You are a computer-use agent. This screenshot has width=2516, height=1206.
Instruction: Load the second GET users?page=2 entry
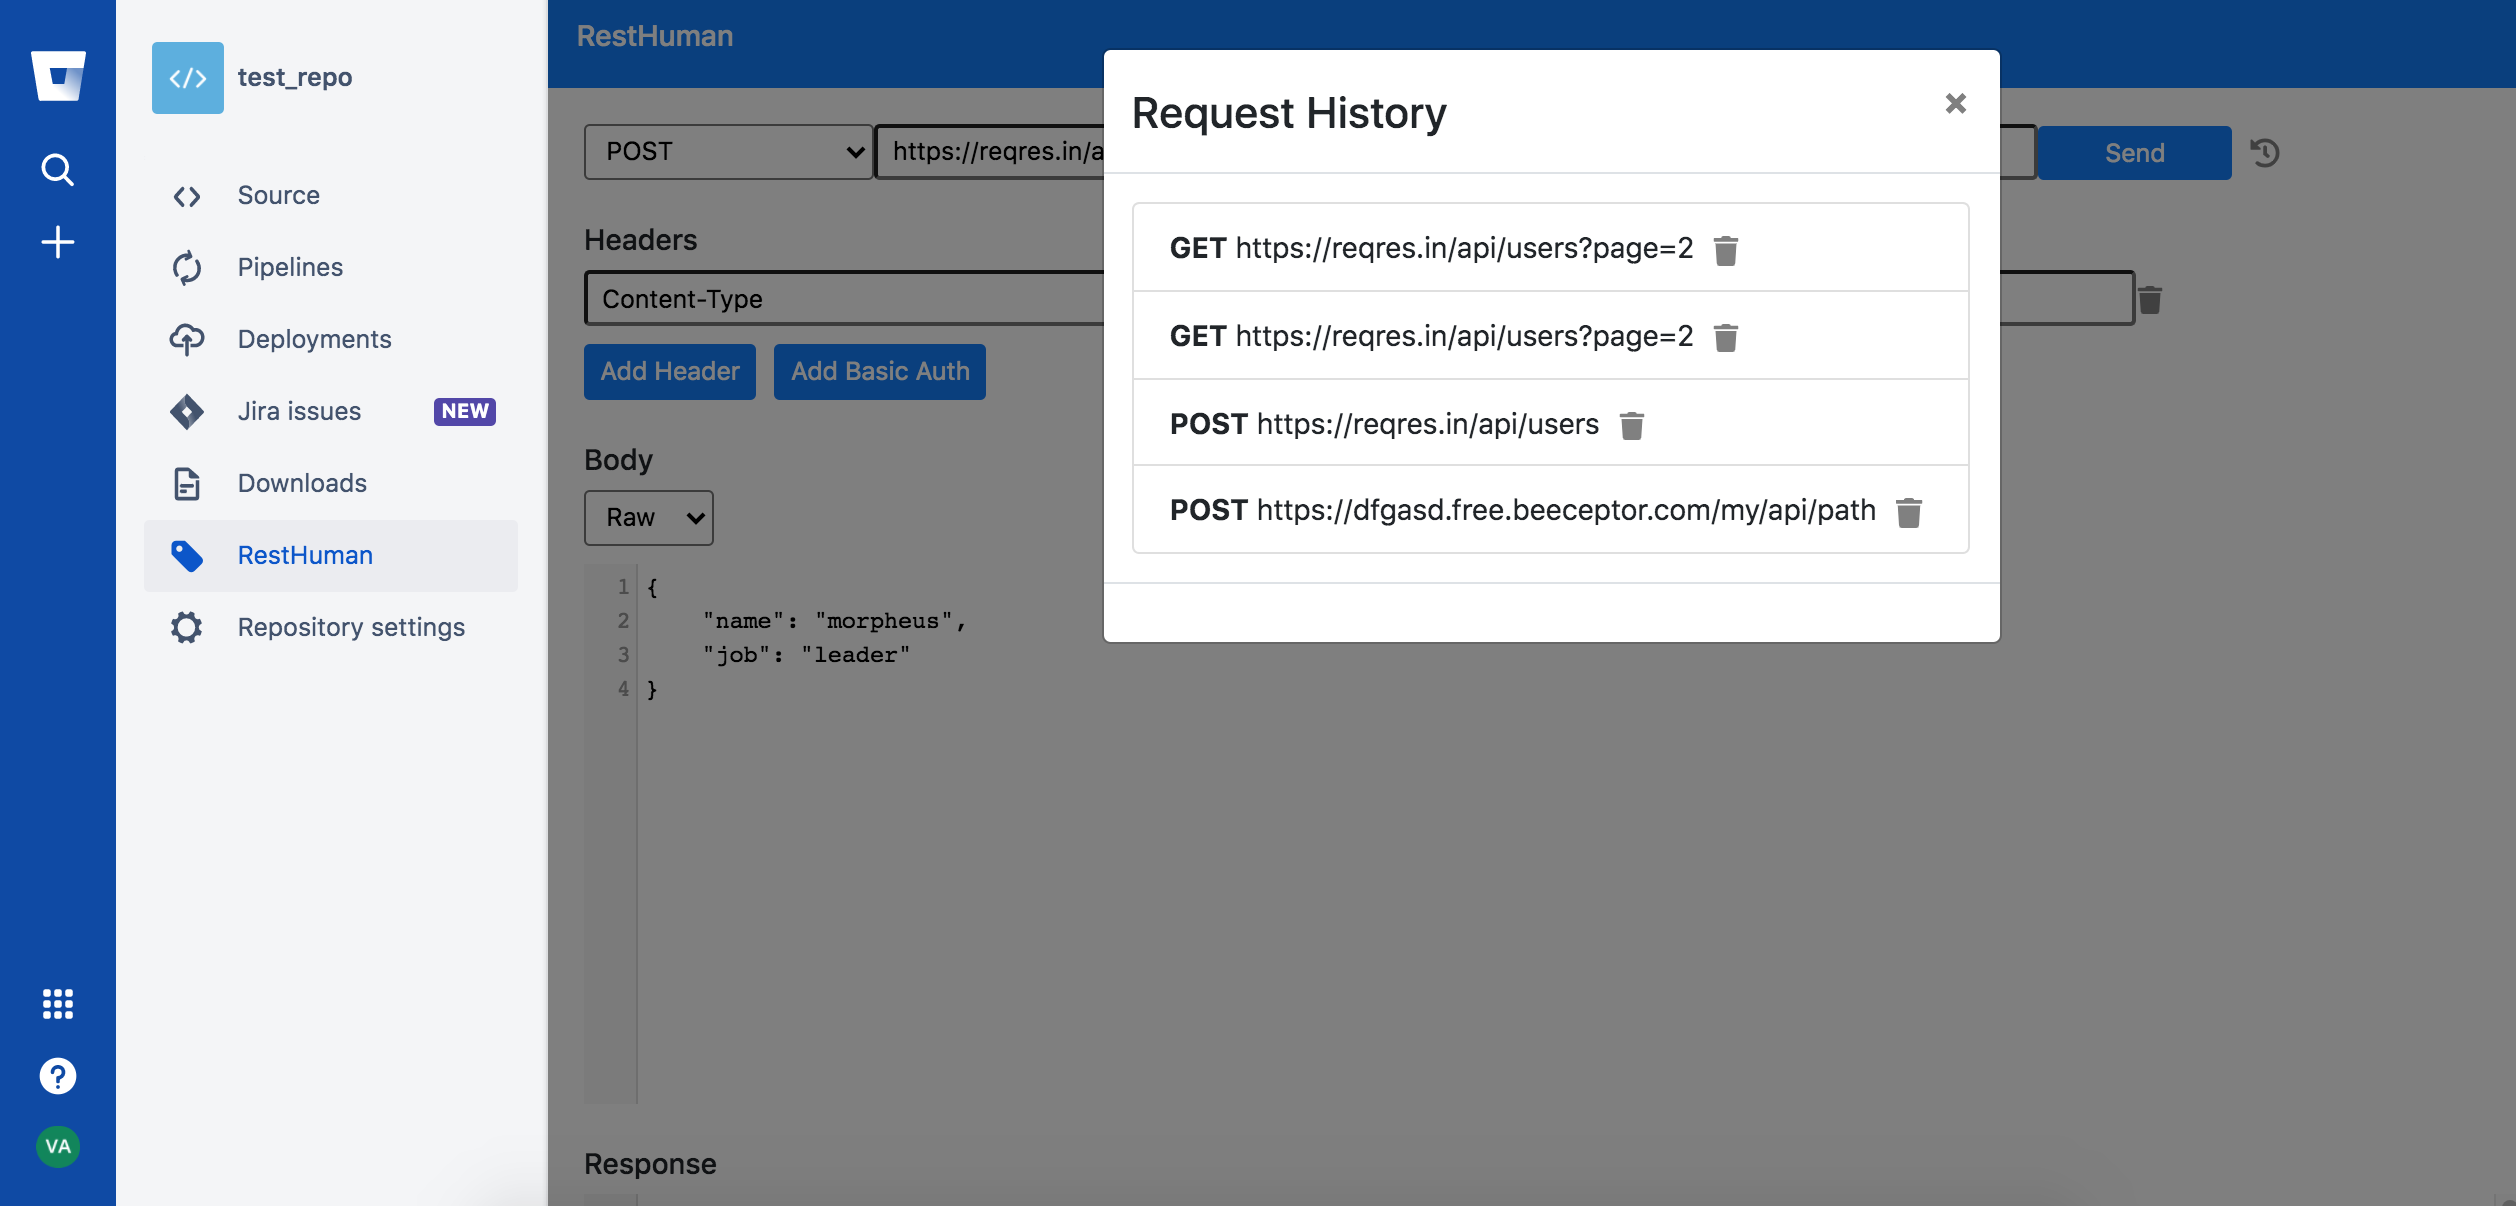(x=1430, y=336)
